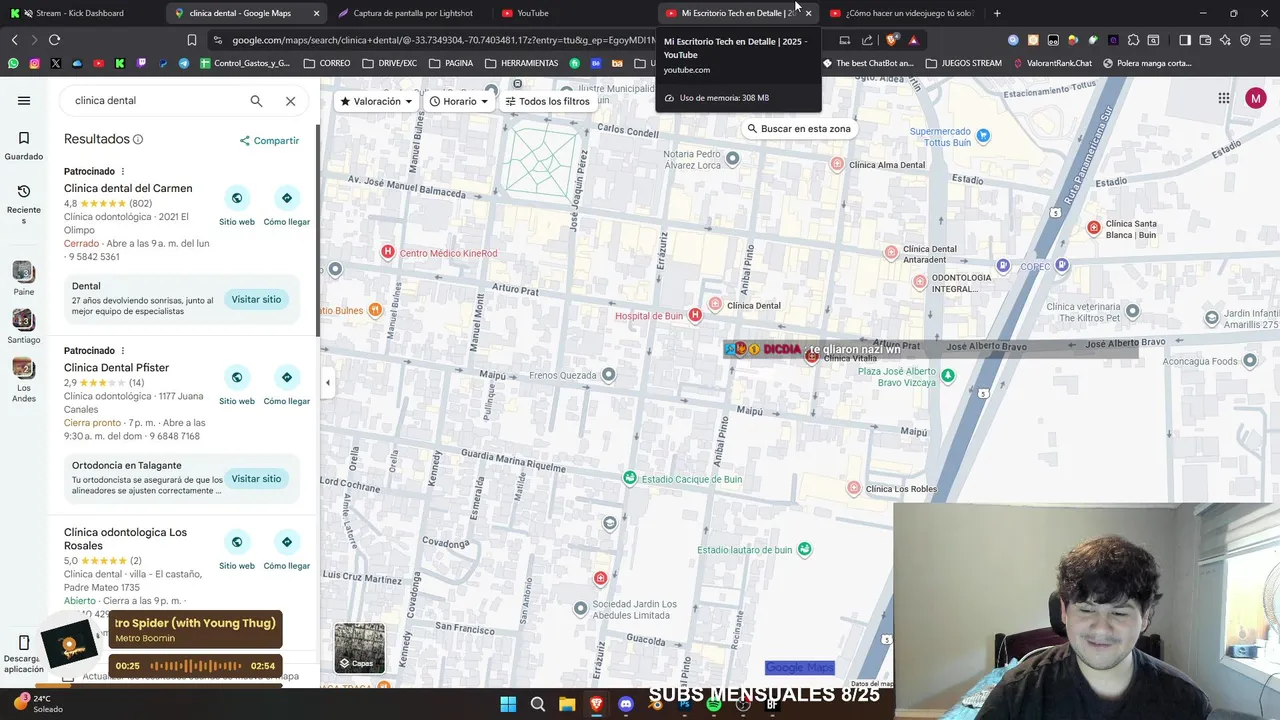Close the Mi Escritorio Tech en Detalle tab
Image resolution: width=1280 pixels, height=720 pixels.
[808, 13]
